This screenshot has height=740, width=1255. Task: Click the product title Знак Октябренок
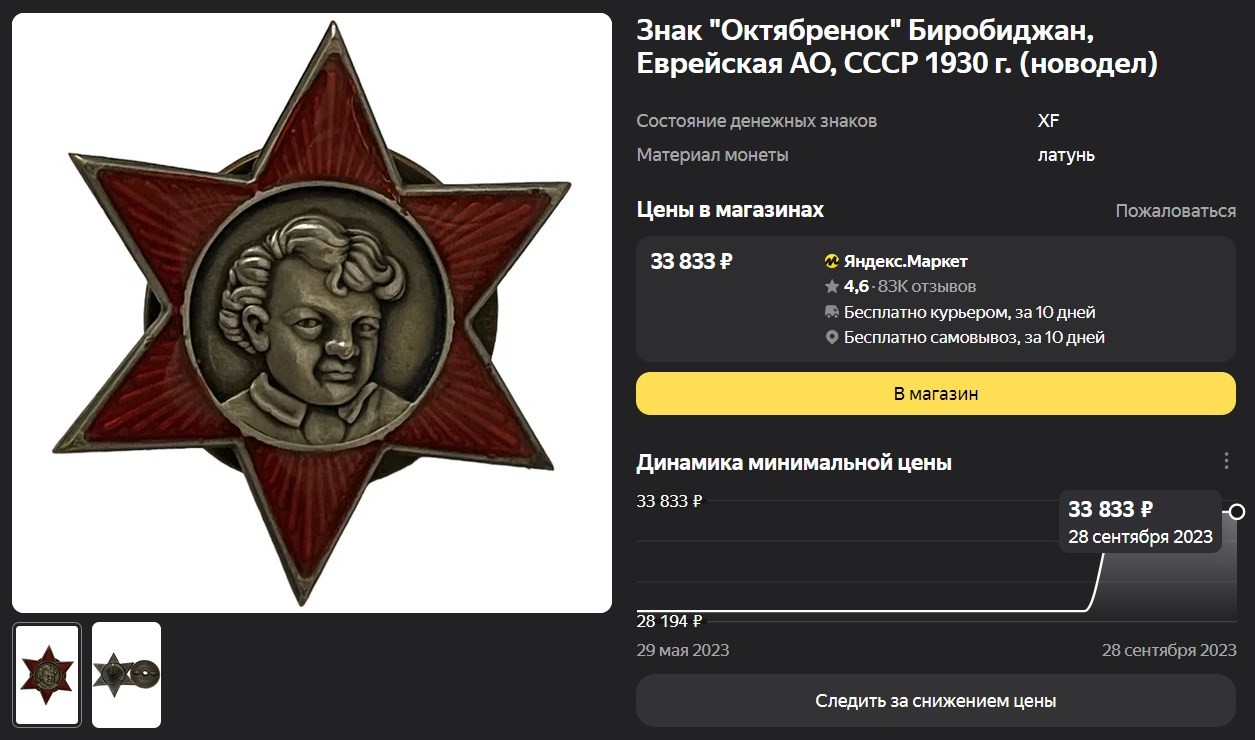click(897, 47)
